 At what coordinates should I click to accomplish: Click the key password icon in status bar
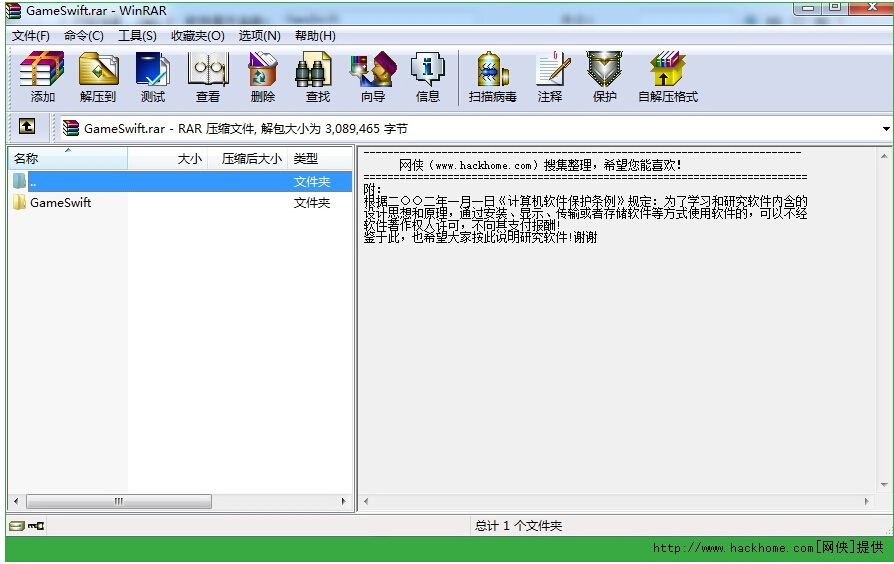tap(36, 526)
